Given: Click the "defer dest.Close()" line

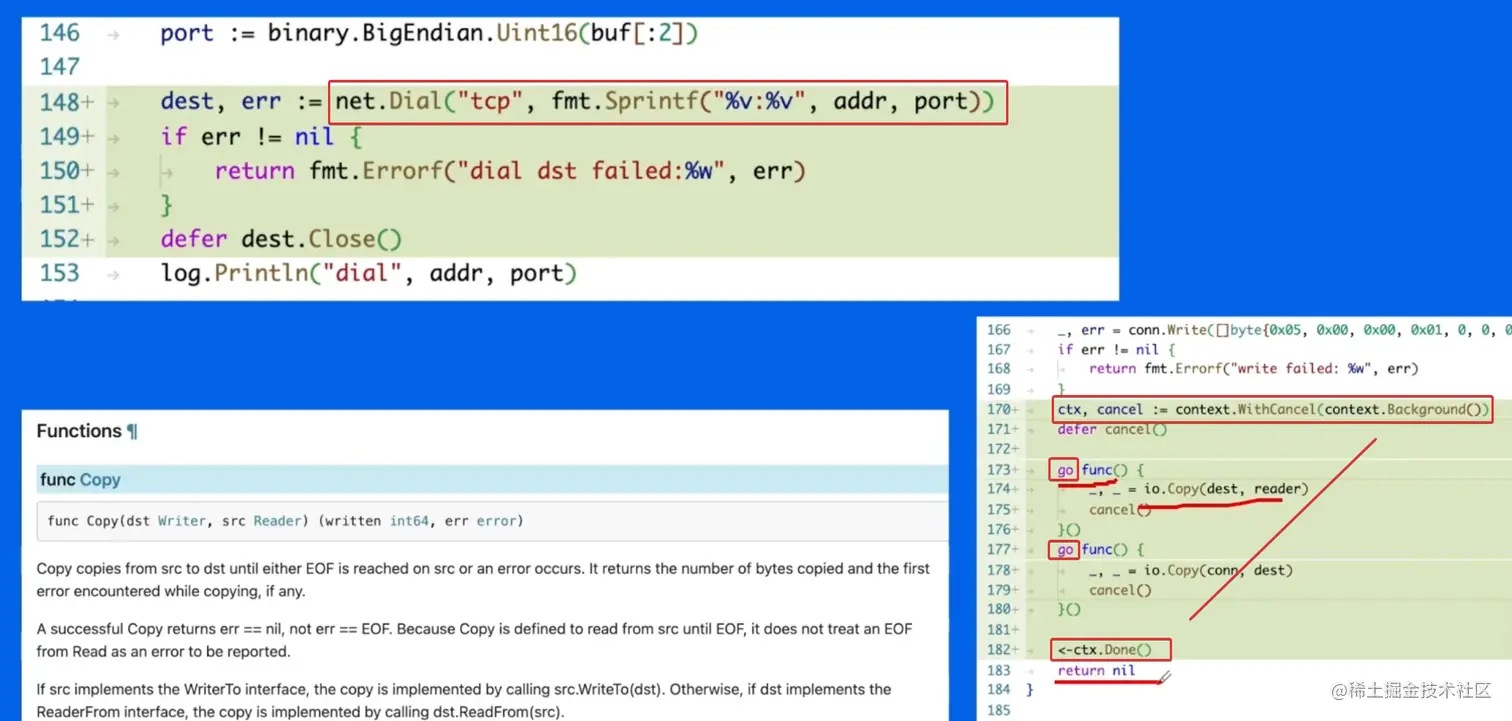Looking at the screenshot, I should (281, 239).
